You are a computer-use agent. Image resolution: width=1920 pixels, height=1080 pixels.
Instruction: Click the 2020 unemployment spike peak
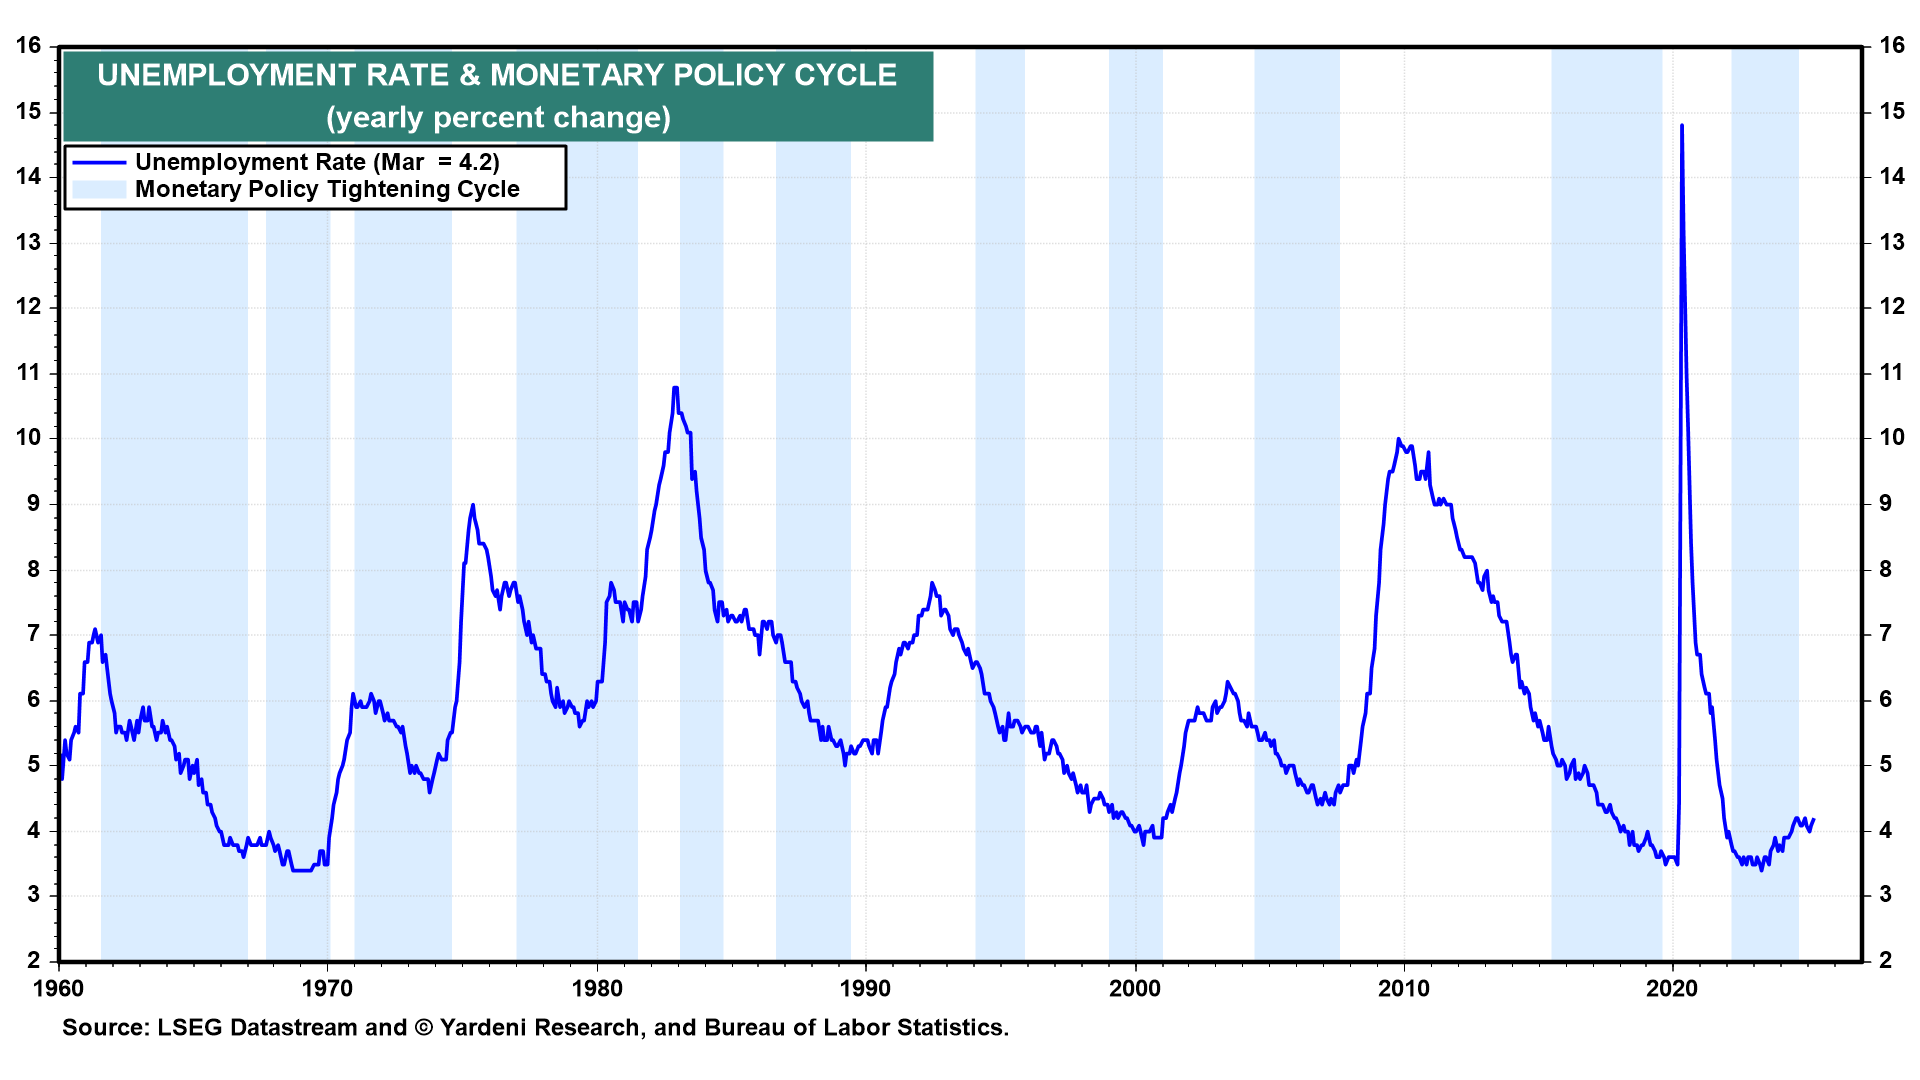[x=1682, y=127]
